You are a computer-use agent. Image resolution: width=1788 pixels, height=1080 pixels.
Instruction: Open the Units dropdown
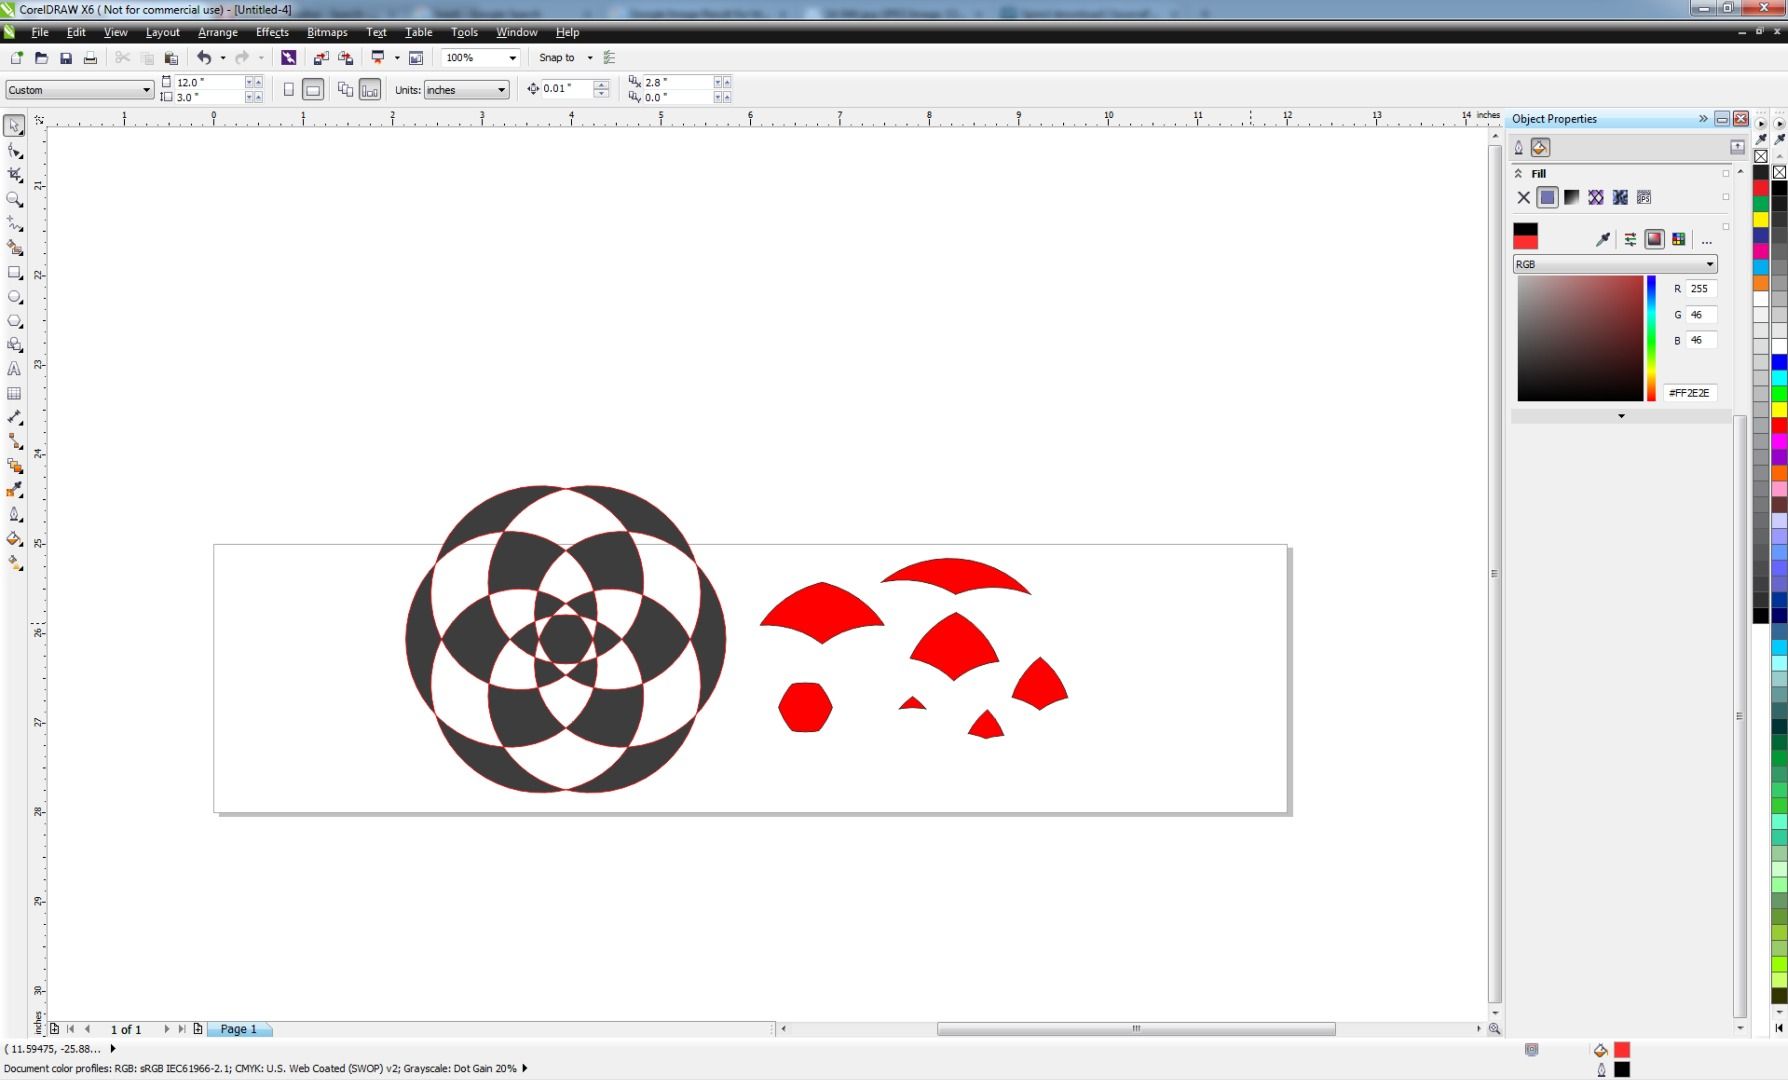pyautogui.click(x=466, y=90)
